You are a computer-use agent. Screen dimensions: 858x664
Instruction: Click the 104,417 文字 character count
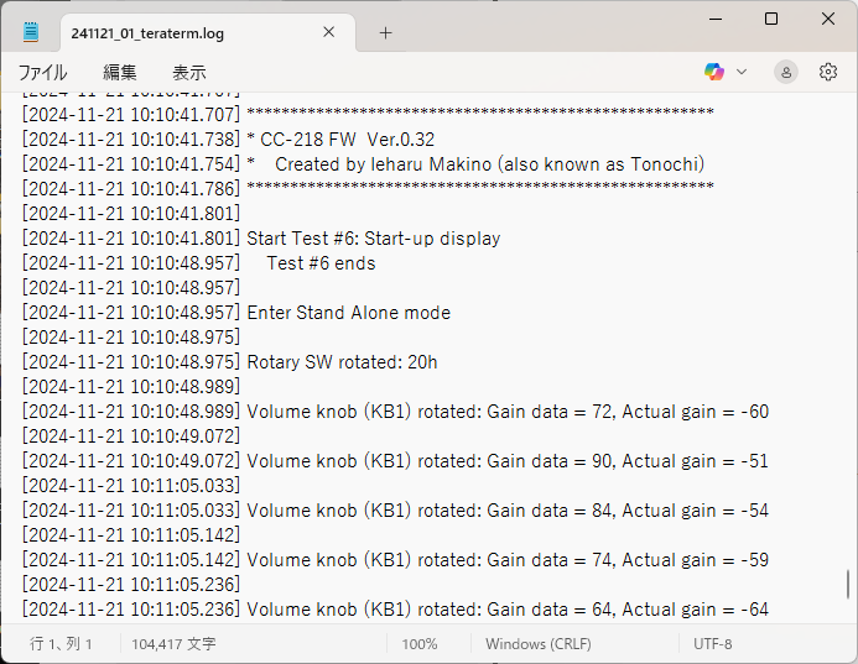[x=173, y=644]
